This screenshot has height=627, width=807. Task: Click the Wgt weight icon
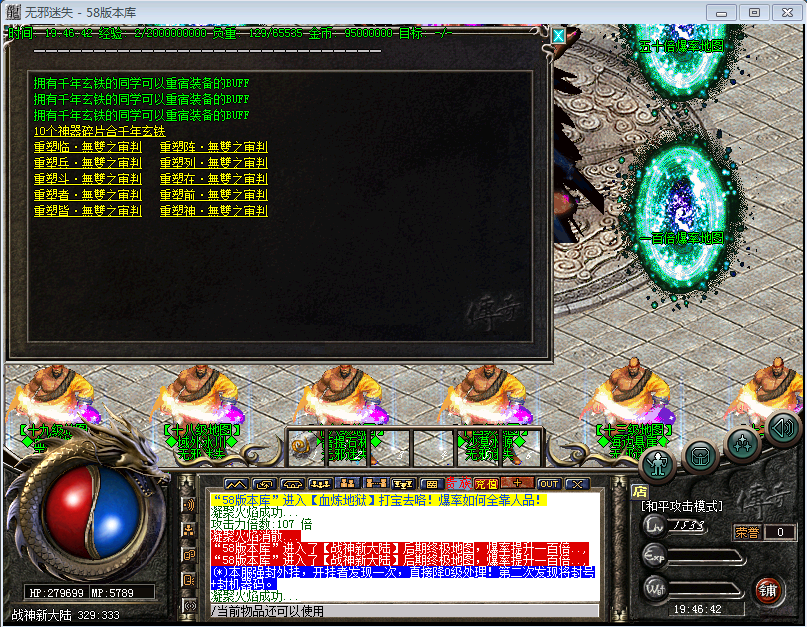click(x=654, y=588)
